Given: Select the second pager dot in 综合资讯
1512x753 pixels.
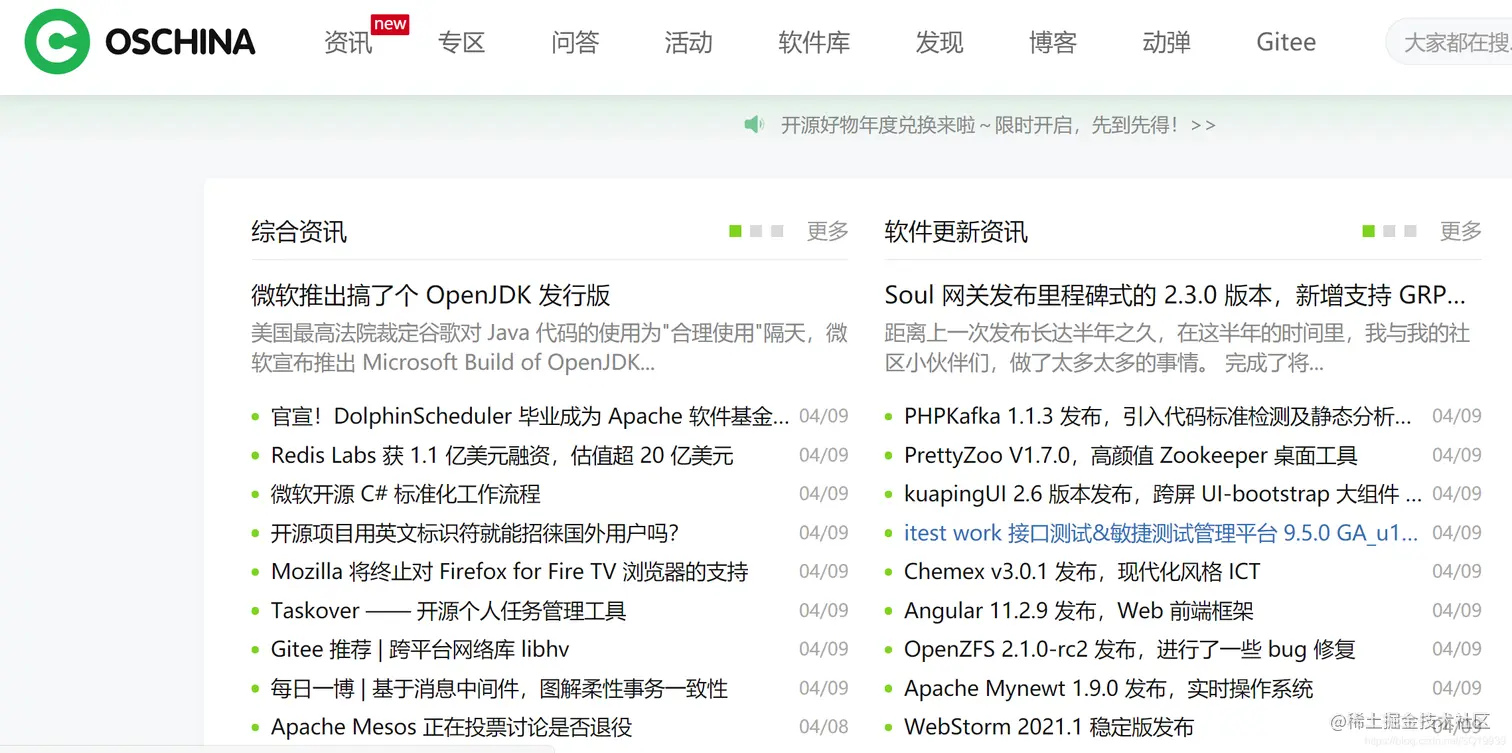Looking at the screenshot, I should click(756, 231).
